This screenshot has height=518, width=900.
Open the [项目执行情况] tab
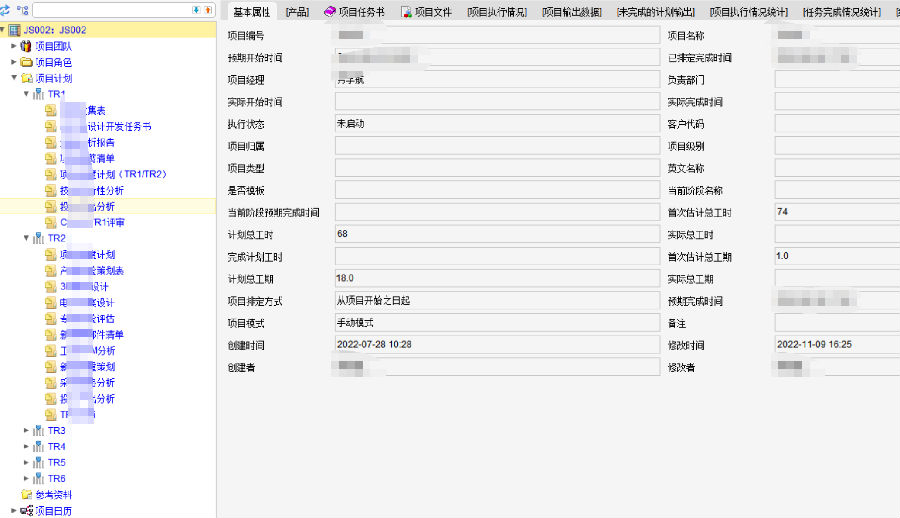pos(496,11)
